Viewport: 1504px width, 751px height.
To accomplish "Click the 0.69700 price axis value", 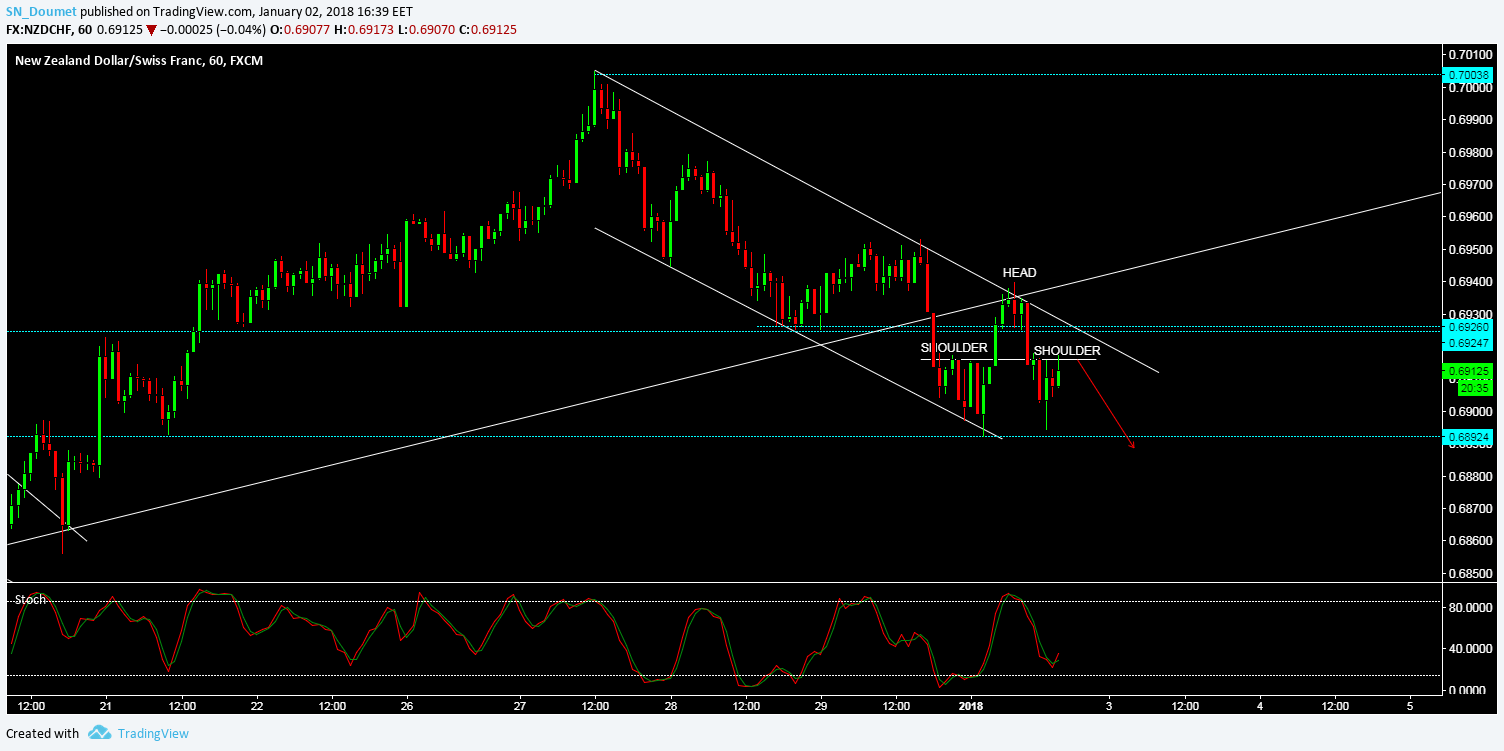I will [1470, 185].
